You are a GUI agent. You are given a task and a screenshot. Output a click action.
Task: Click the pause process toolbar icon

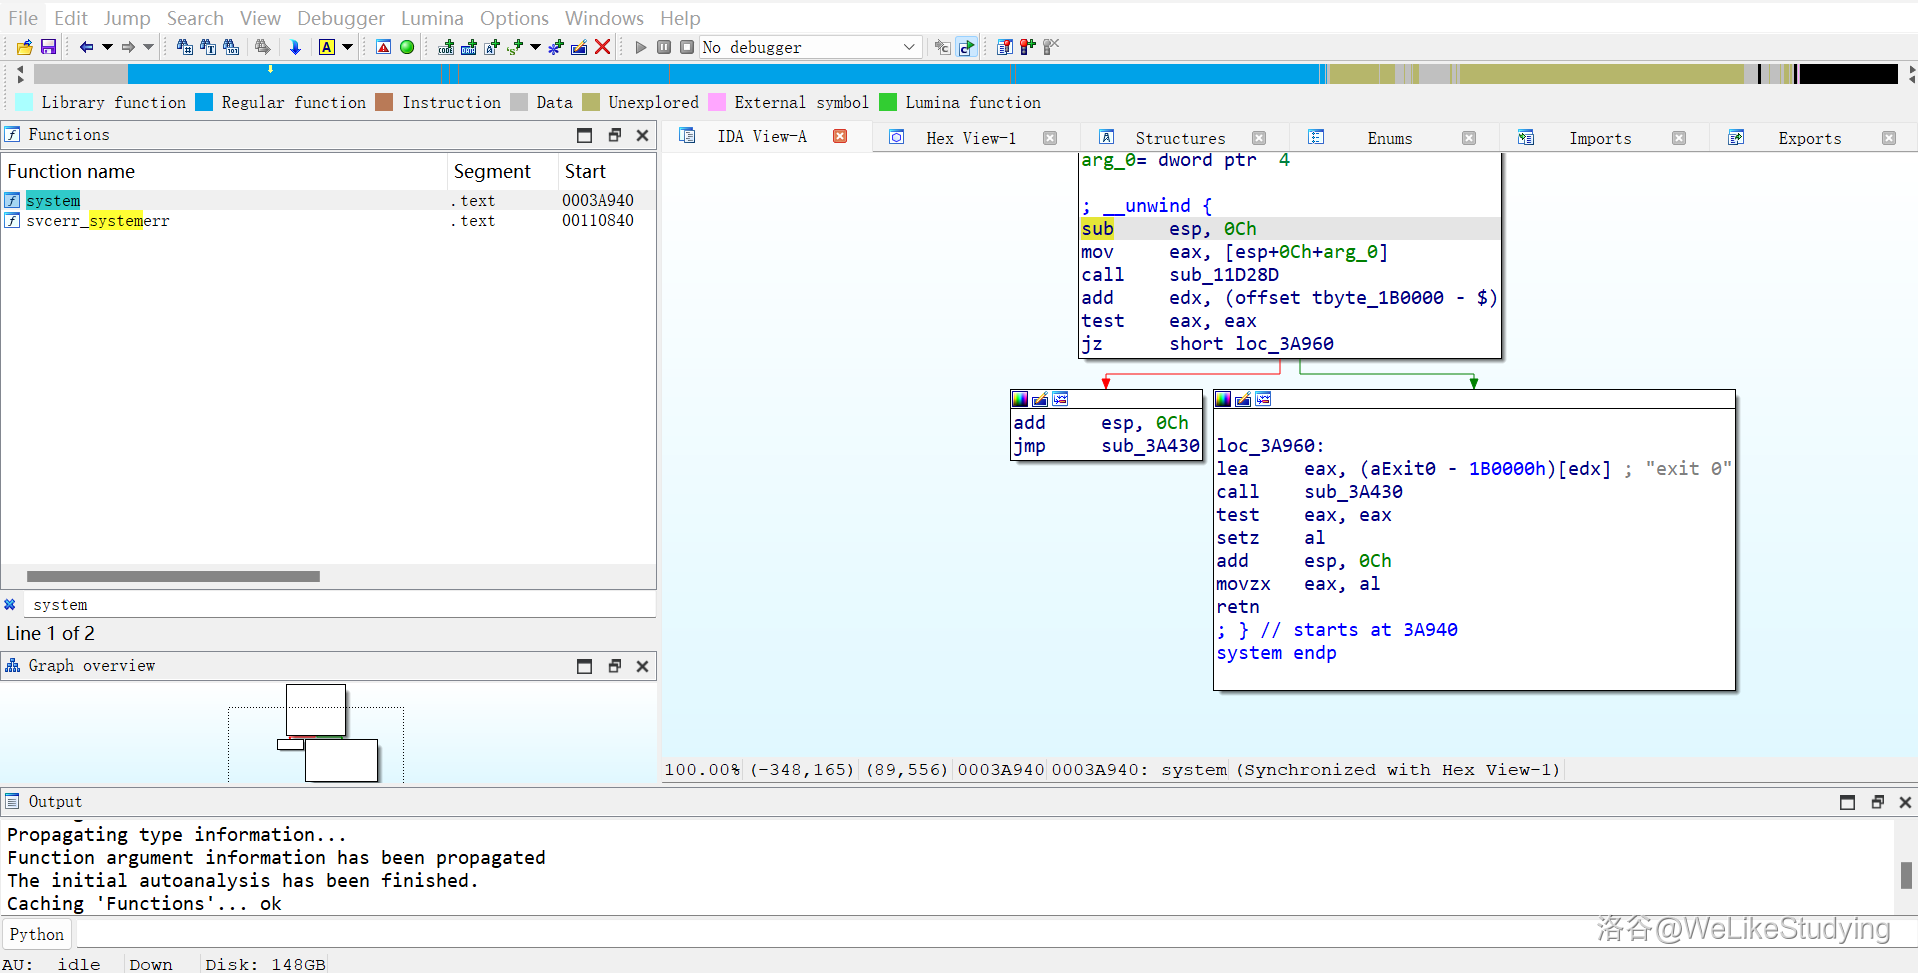click(664, 47)
